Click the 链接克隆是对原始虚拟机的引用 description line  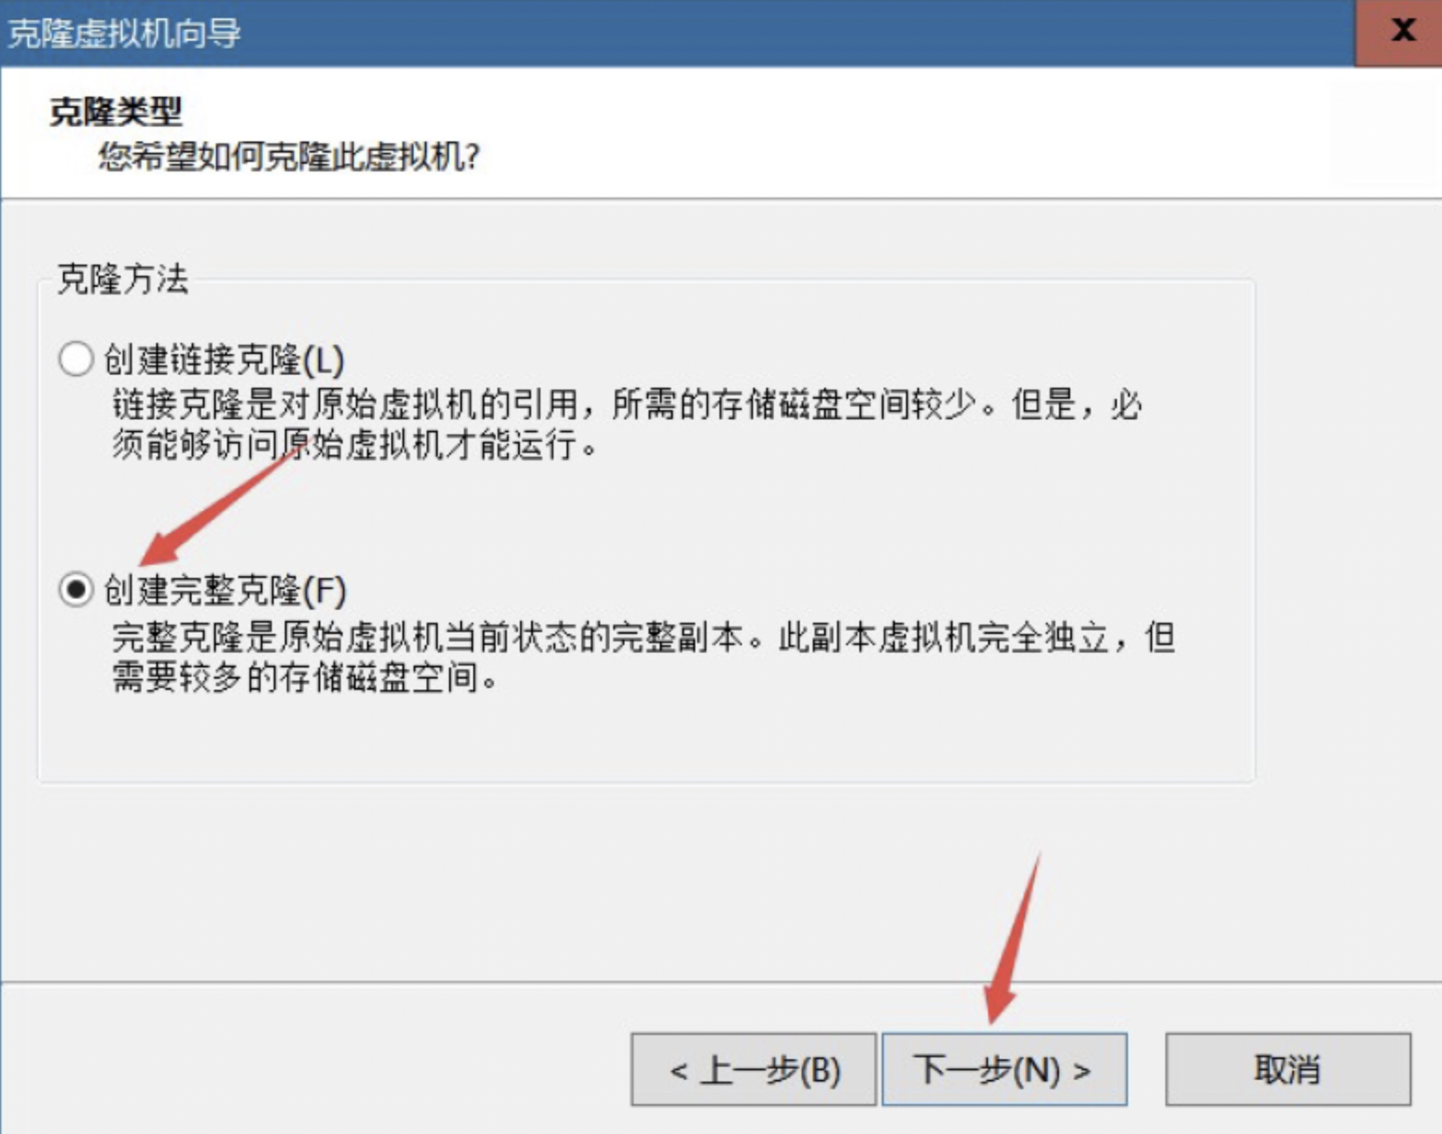pyautogui.click(x=627, y=405)
